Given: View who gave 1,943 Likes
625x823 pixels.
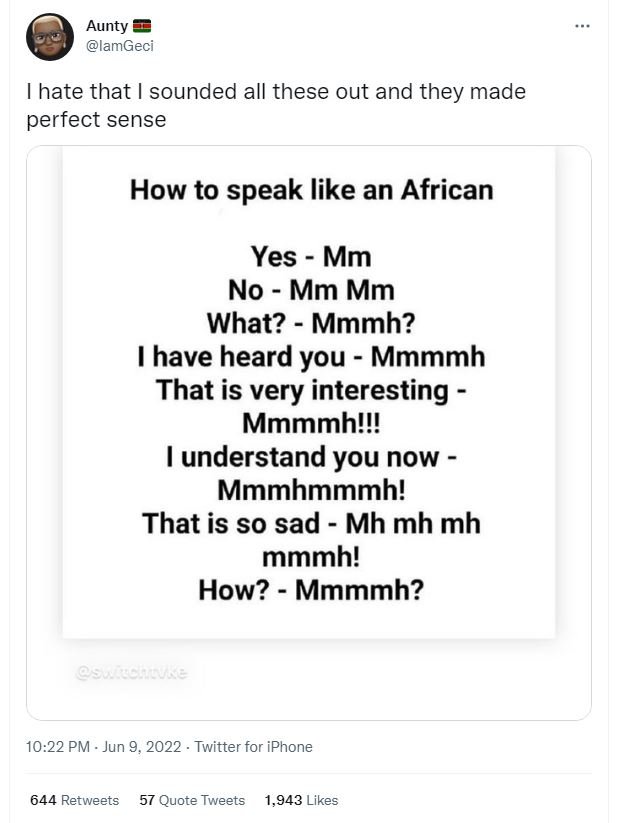Looking at the screenshot, I should pyautogui.click(x=300, y=800).
